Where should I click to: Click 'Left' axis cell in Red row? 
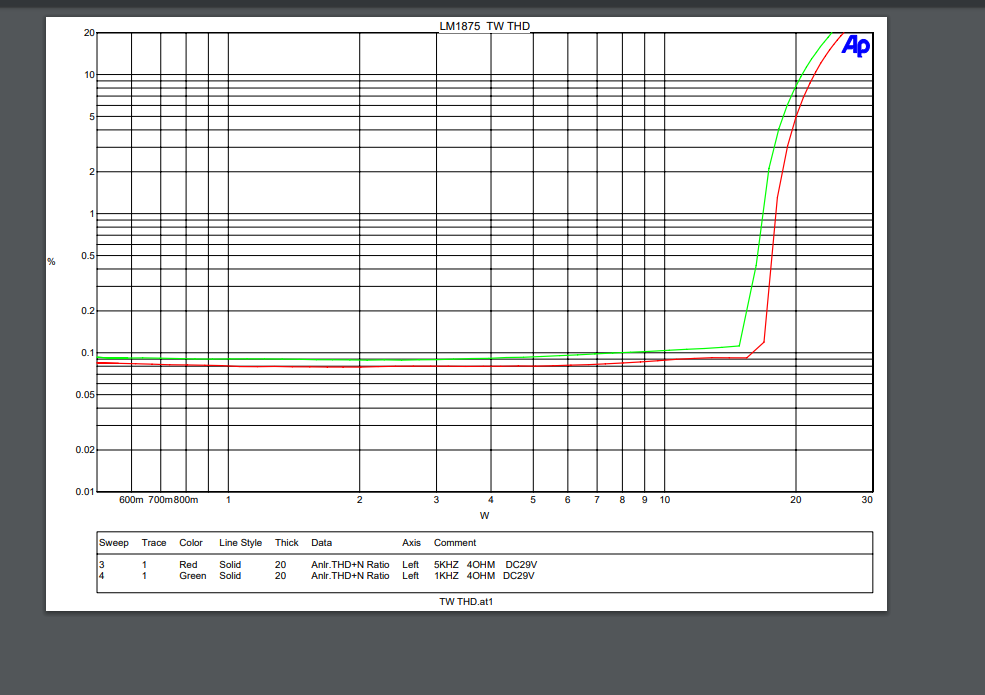[x=411, y=564]
